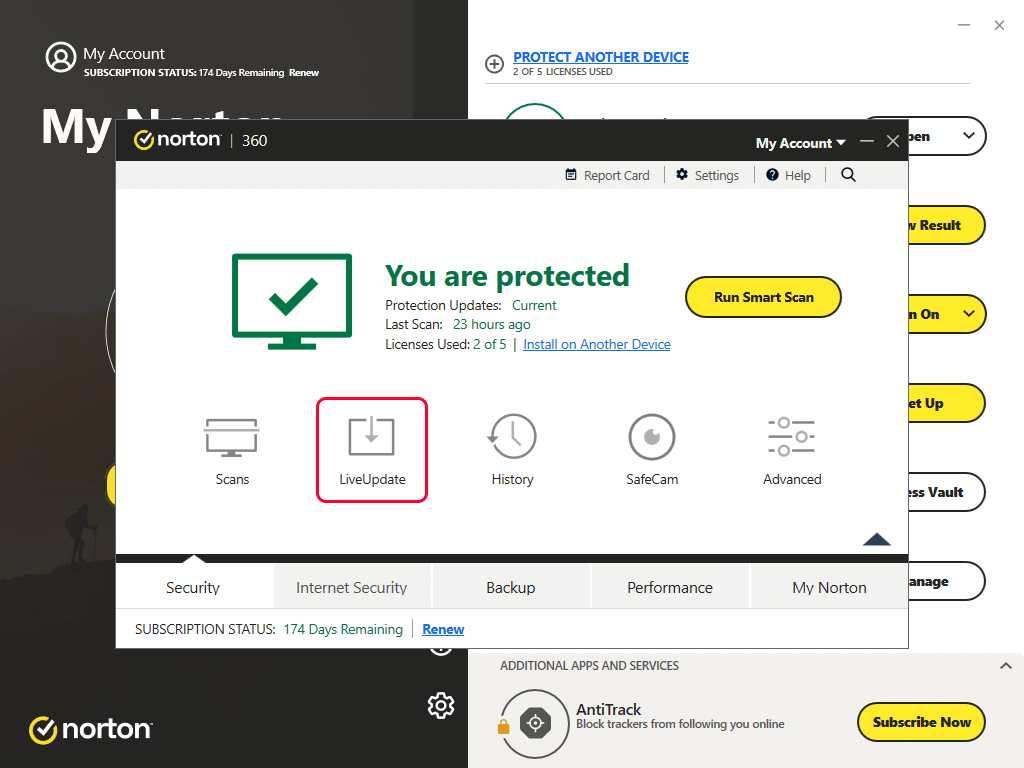This screenshot has height=768, width=1024.
Task: Switch to the Internet Security tab
Action: (352, 587)
